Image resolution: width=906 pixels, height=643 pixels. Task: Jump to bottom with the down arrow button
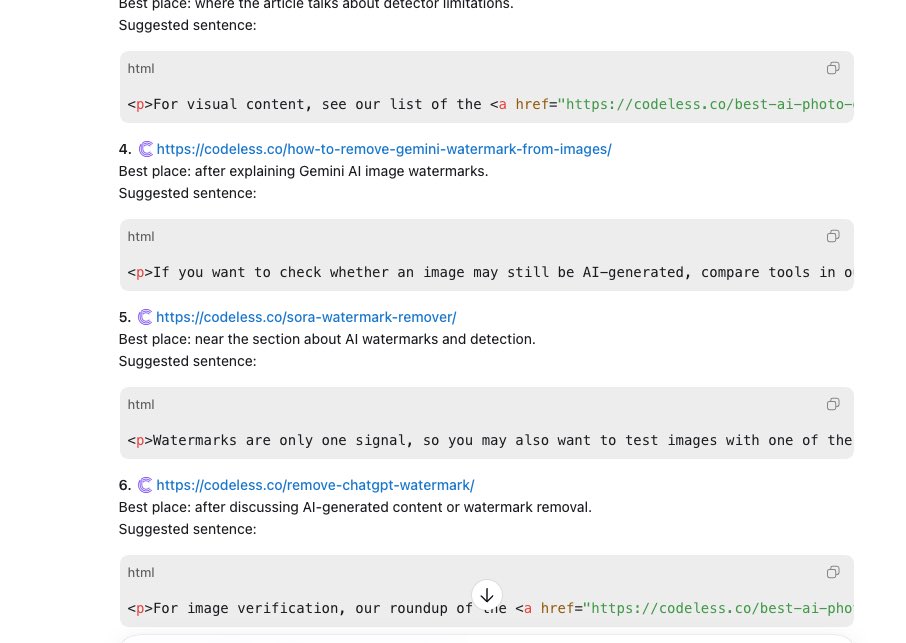point(487,595)
